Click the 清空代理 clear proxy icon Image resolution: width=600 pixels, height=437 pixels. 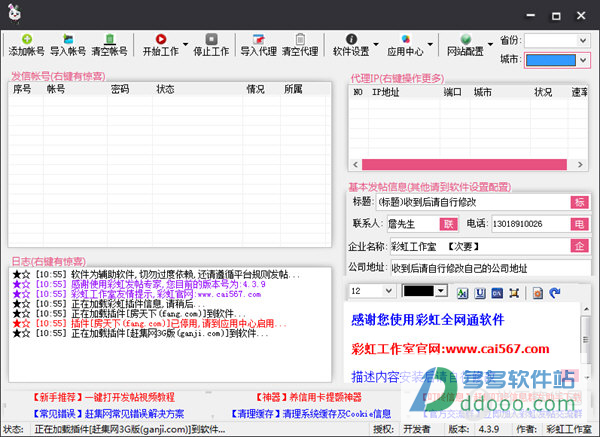pyautogui.click(x=300, y=39)
